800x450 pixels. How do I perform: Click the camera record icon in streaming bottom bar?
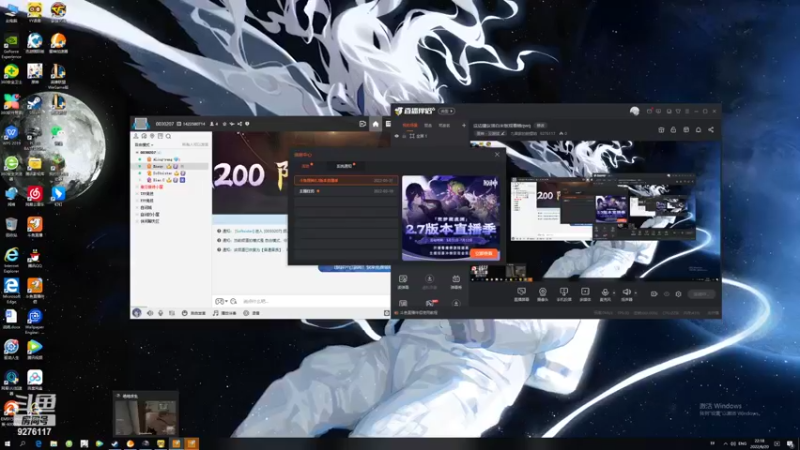click(654, 294)
